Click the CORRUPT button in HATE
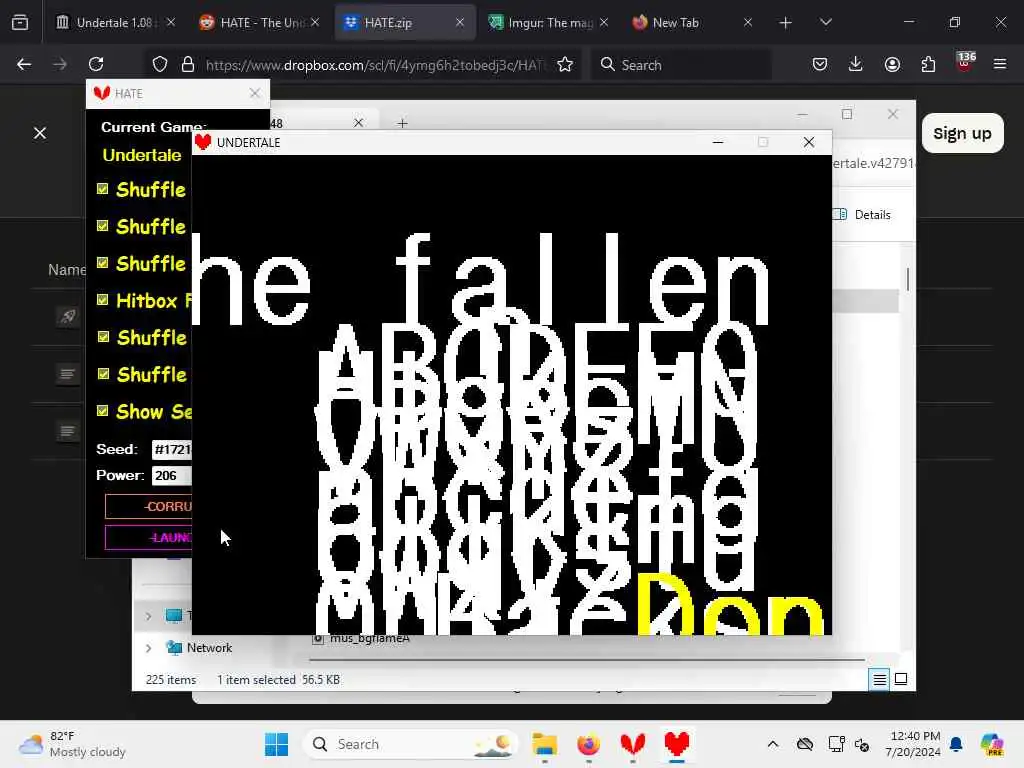This screenshot has width=1024, height=768. pyautogui.click(x=149, y=506)
